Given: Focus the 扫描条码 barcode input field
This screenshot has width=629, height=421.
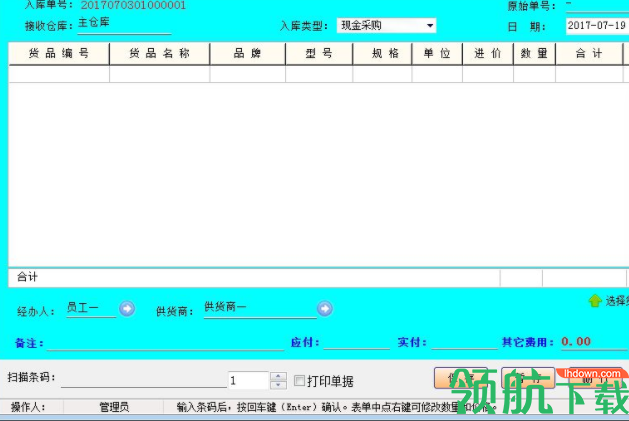Looking at the screenshot, I should point(144,379).
